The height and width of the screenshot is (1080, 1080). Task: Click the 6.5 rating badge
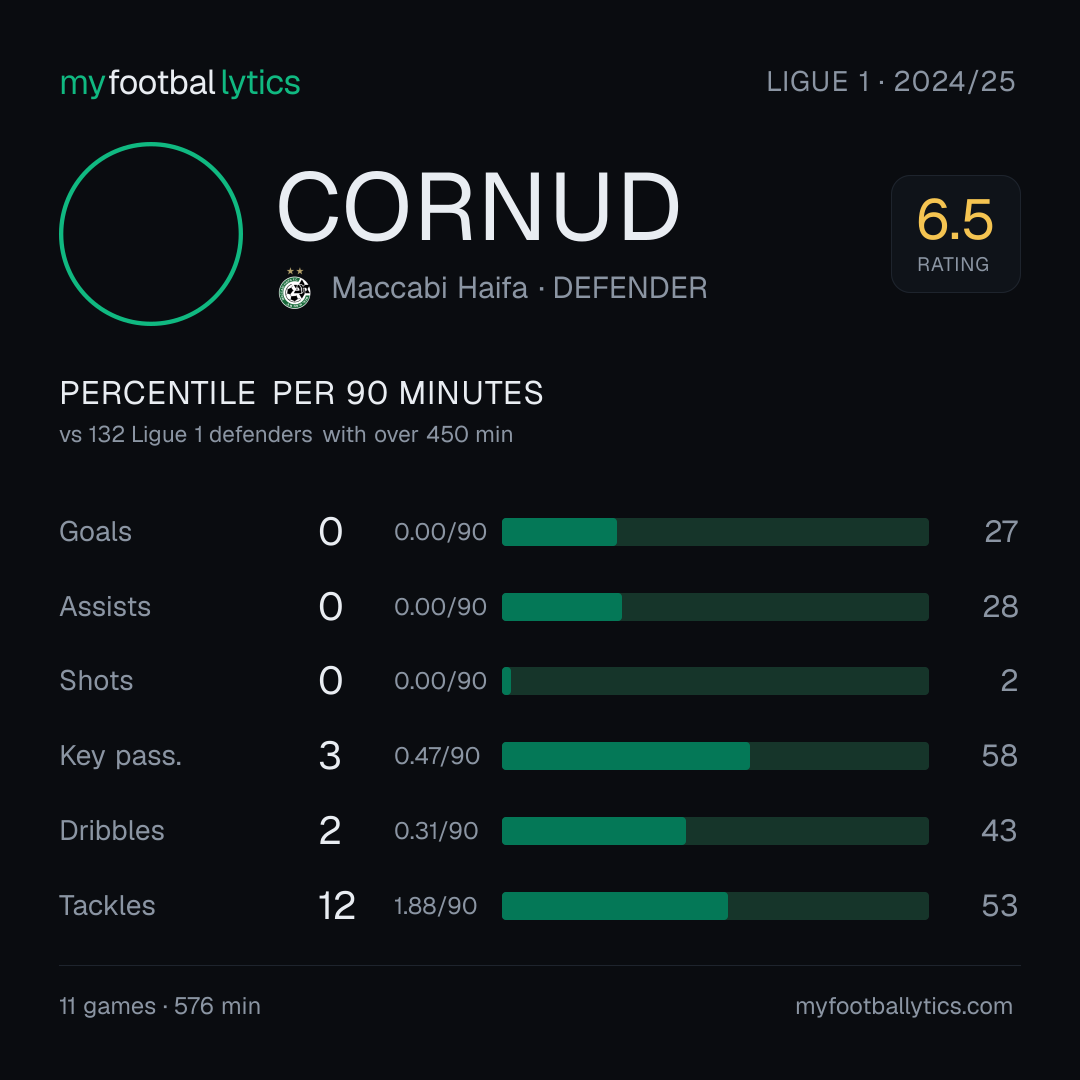[x=955, y=233]
